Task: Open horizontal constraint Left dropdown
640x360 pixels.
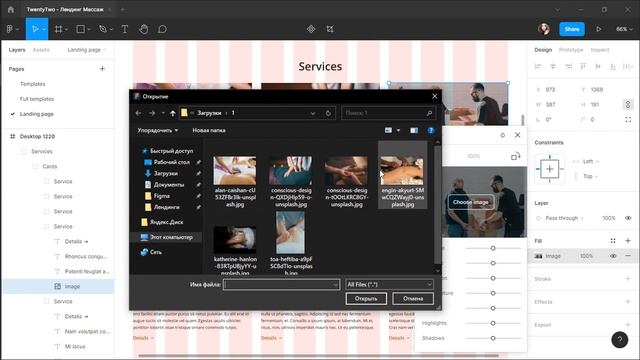Action: (590, 162)
